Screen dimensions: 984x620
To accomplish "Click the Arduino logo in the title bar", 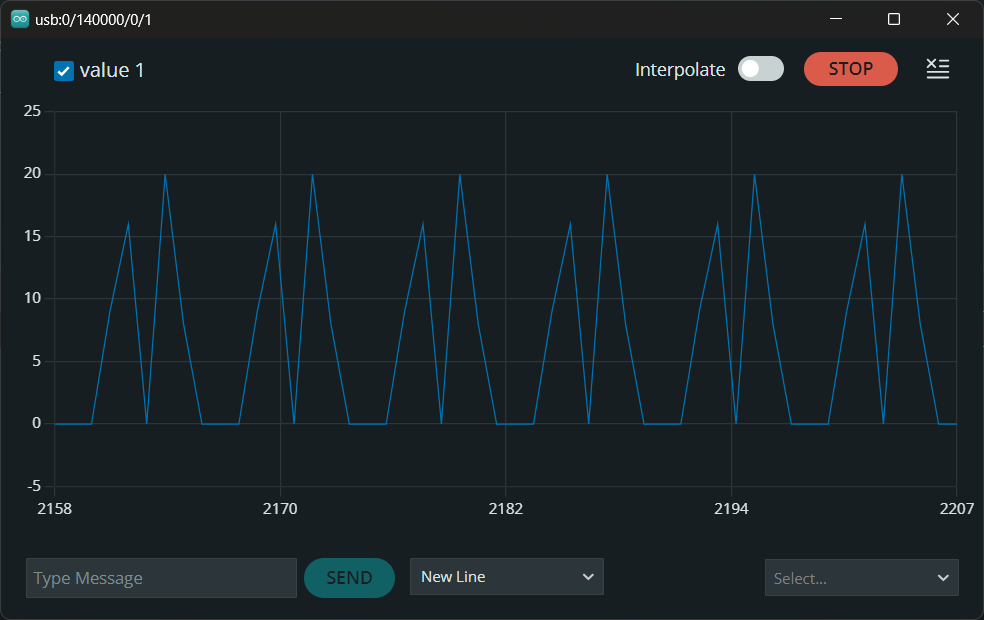I will (19, 19).
